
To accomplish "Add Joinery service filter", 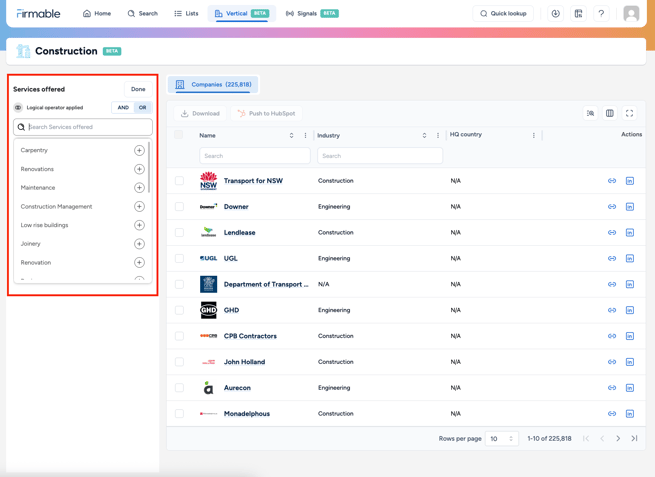I will 139,244.
